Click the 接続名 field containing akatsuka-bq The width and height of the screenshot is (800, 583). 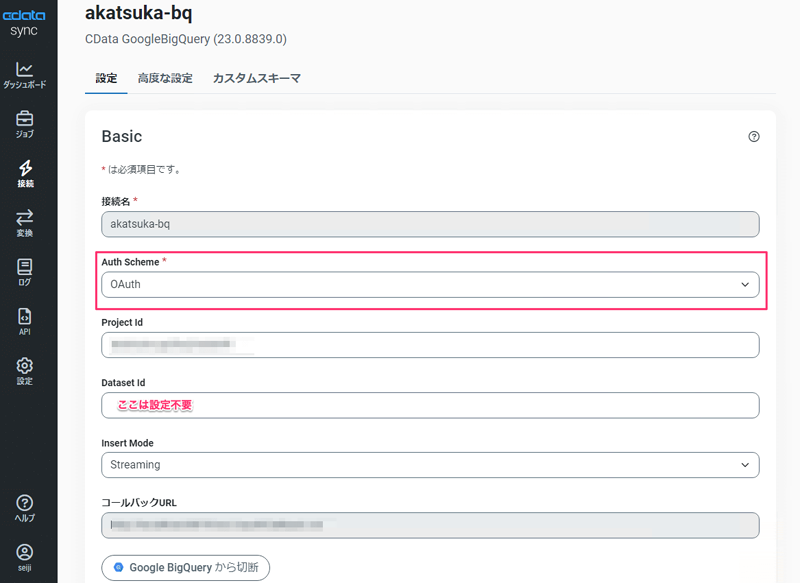430,224
